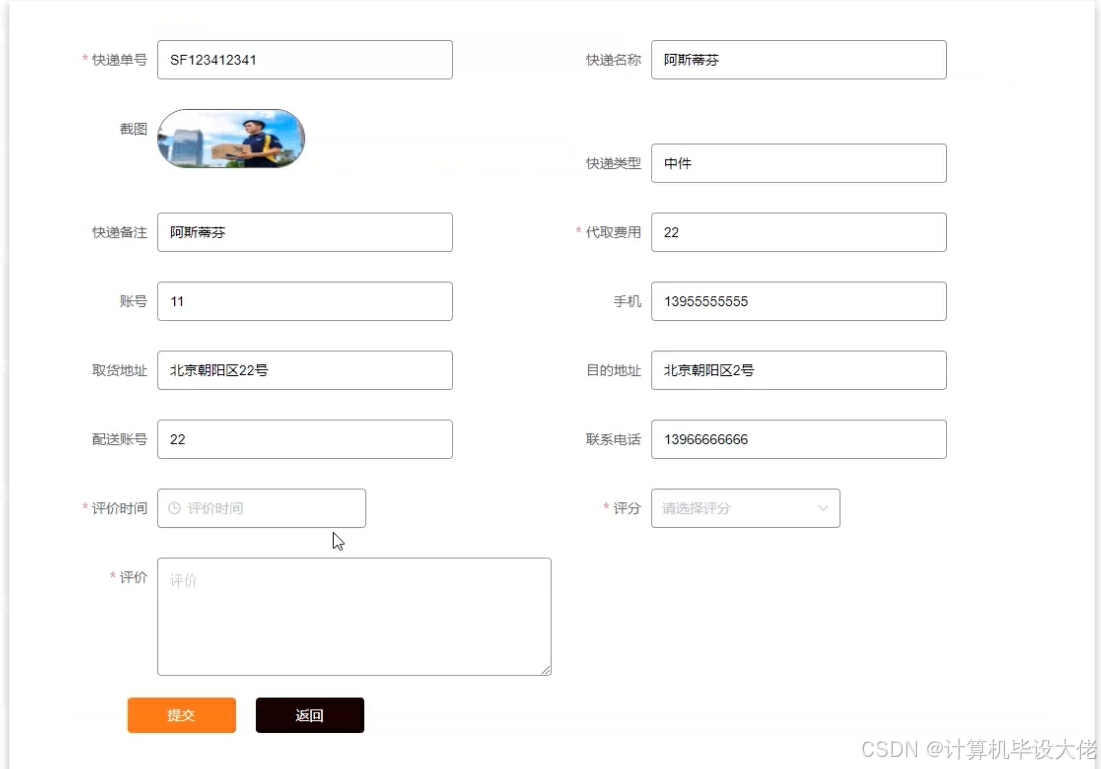The height and width of the screenshot is (769, 1101).
Task: Click the 配送账号 label
Action: tap(119, 439)
